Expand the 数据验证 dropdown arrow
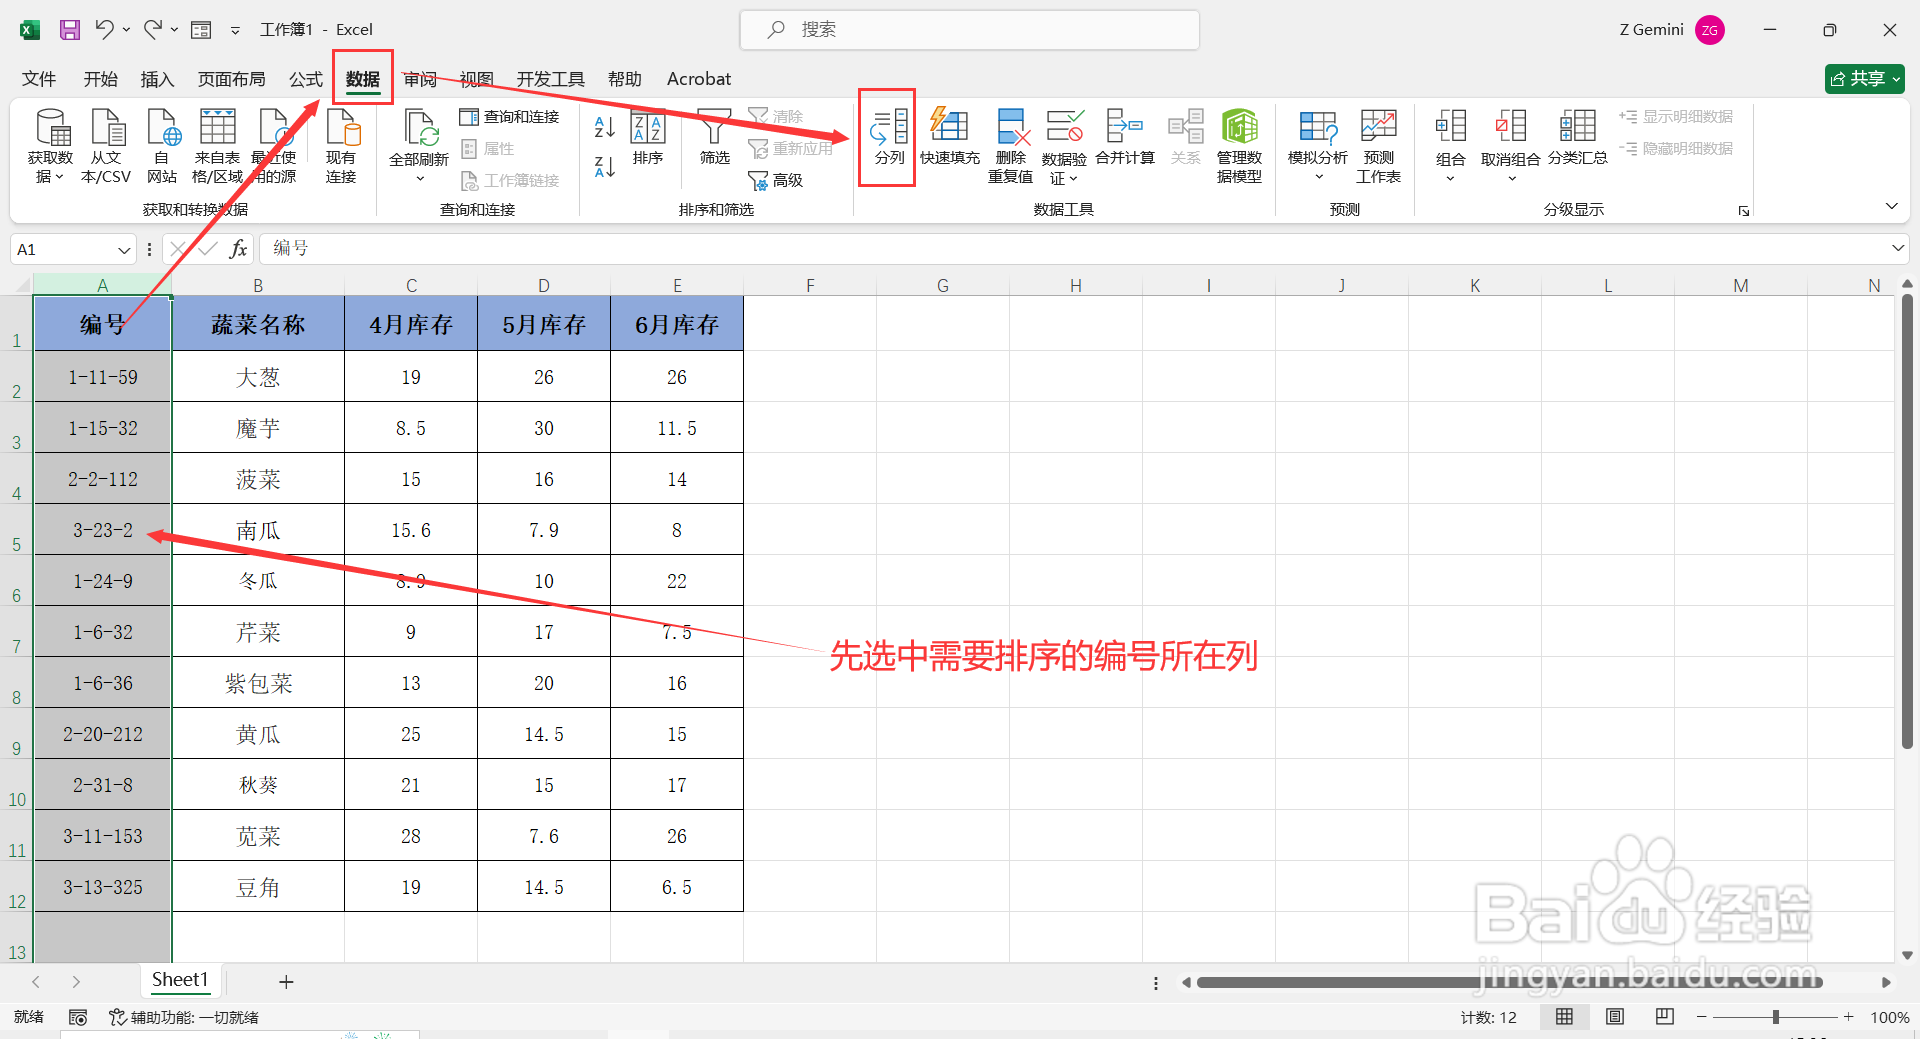Screen dimensions: 1920x1039 (1075, 178)
